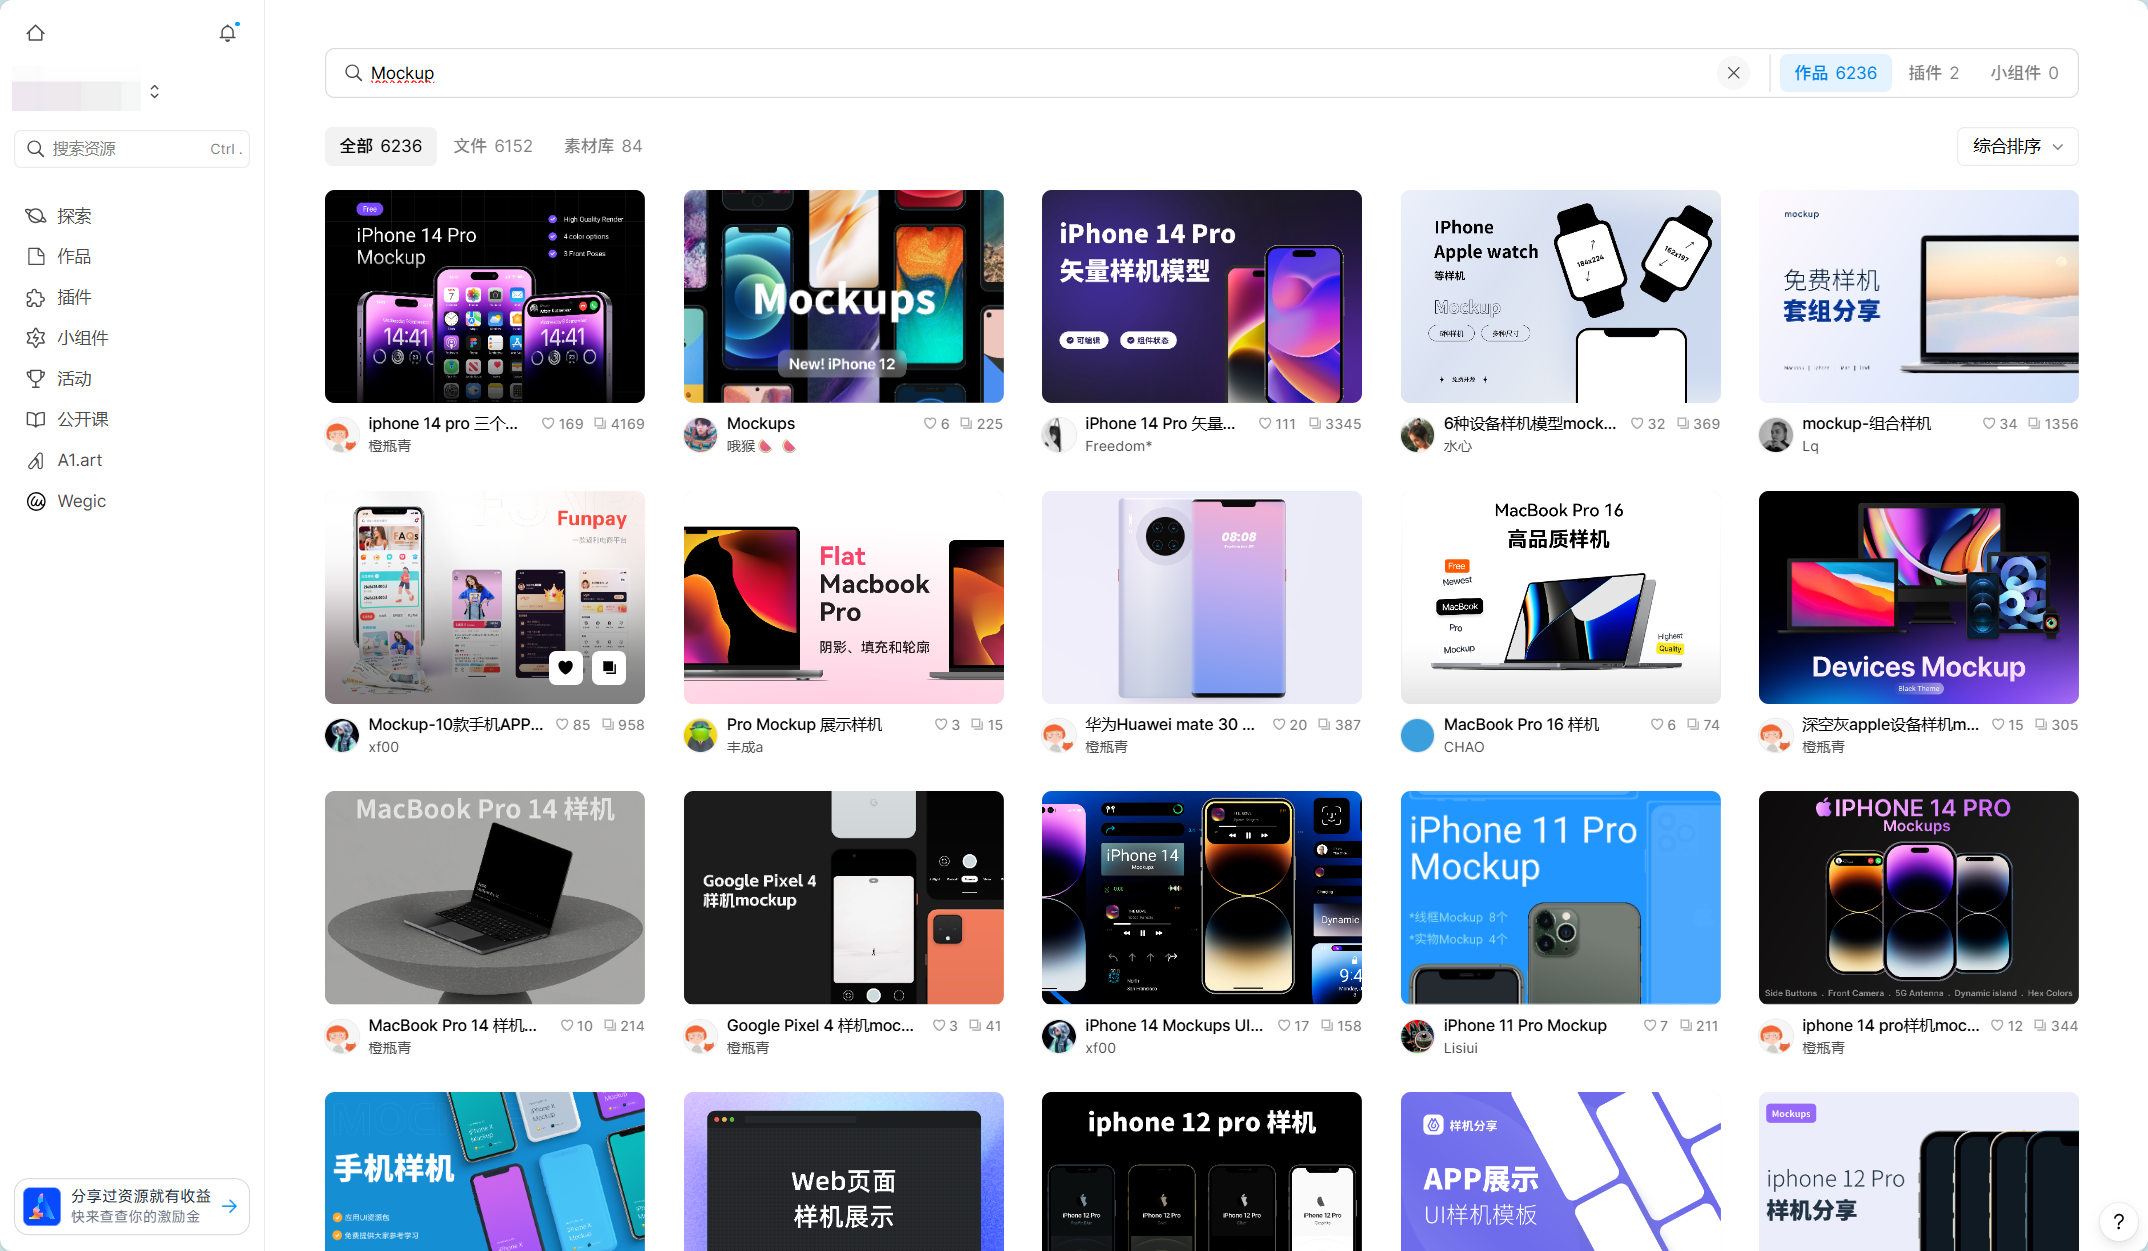The width and height of the screenshot is (2148, 1251).
Task: Switch to the 插件 2 results tab
Action: point(1933,73)
